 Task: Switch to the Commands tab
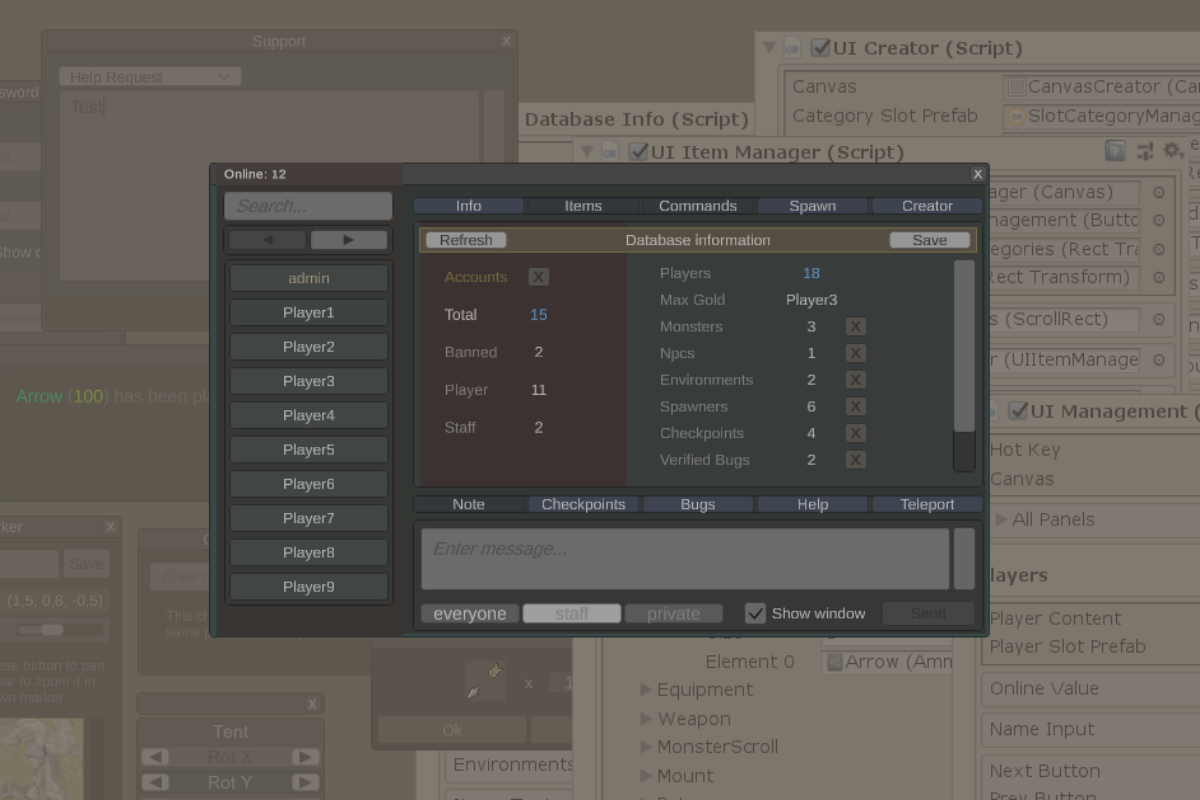pos(698,206)
